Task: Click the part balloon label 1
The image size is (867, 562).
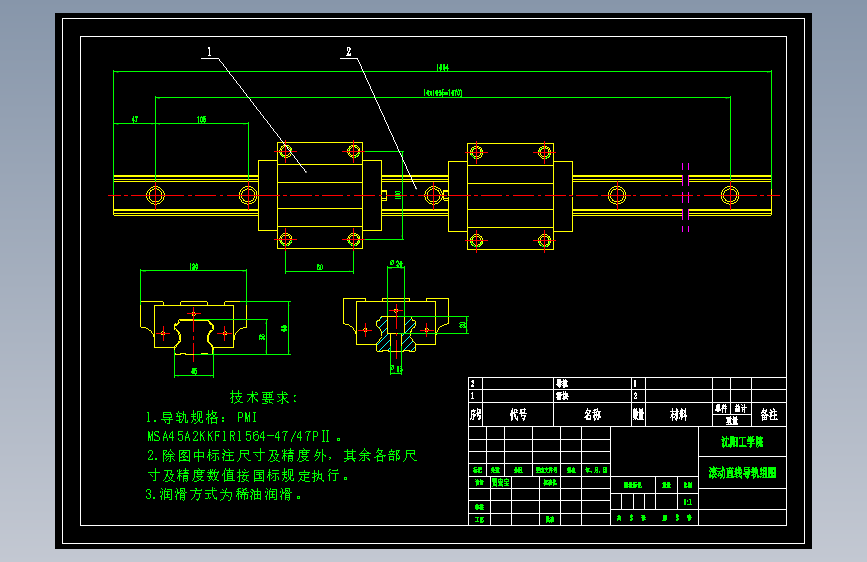Action: (x=209, y=51)
